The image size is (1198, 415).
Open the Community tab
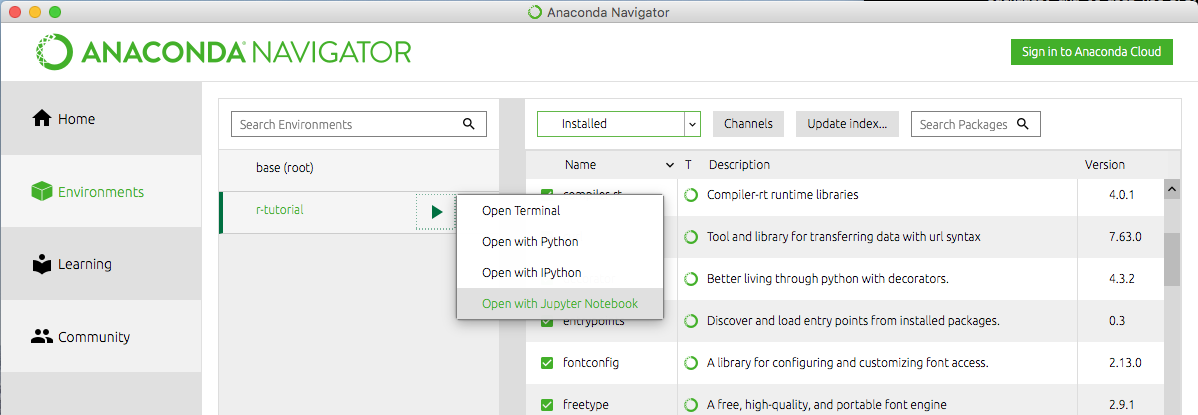[x=101, y=336]
